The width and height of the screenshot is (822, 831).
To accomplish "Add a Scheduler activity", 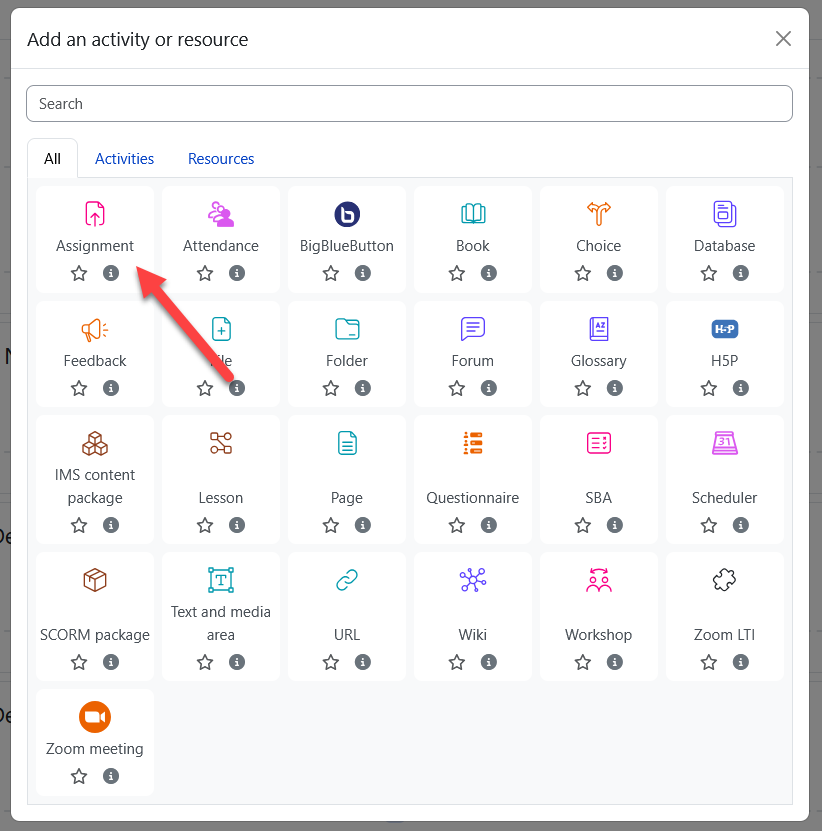I will [725, 443].
